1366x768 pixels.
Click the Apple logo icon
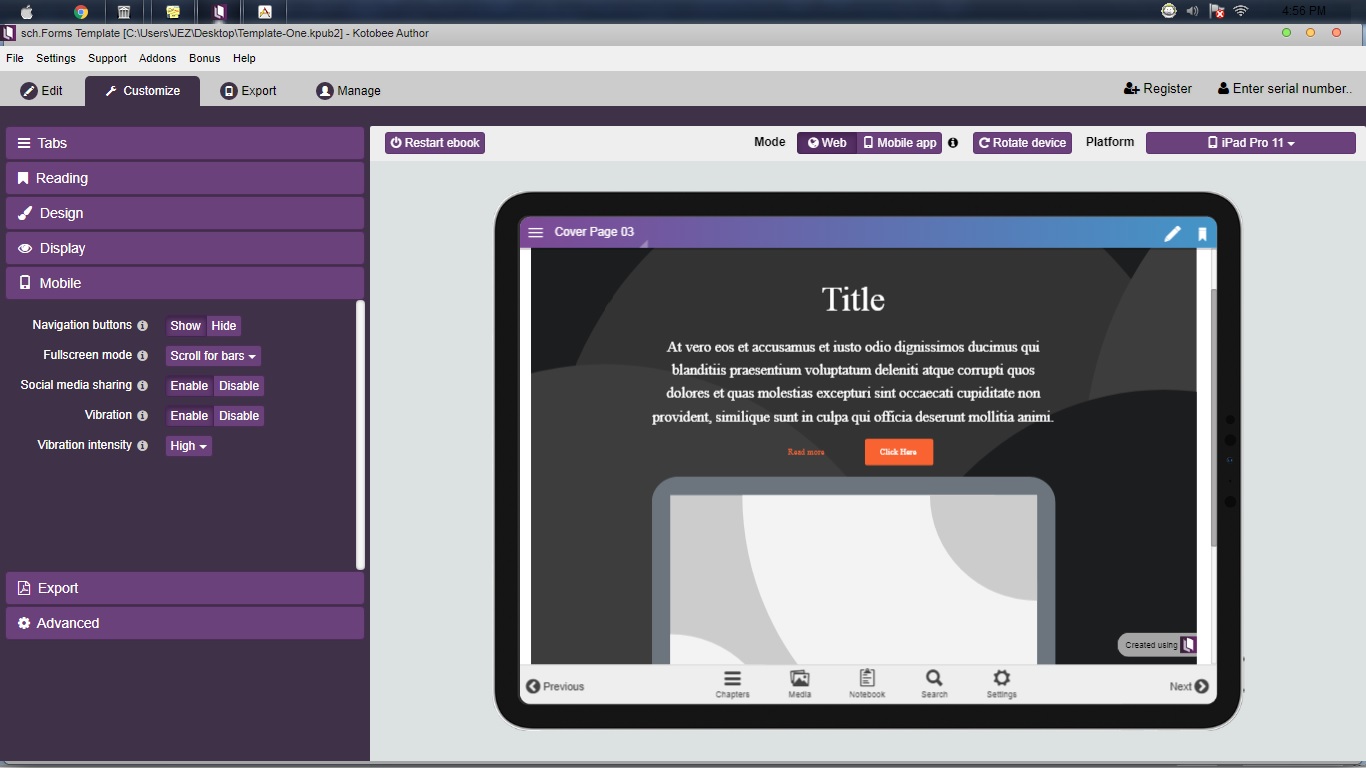27,12
